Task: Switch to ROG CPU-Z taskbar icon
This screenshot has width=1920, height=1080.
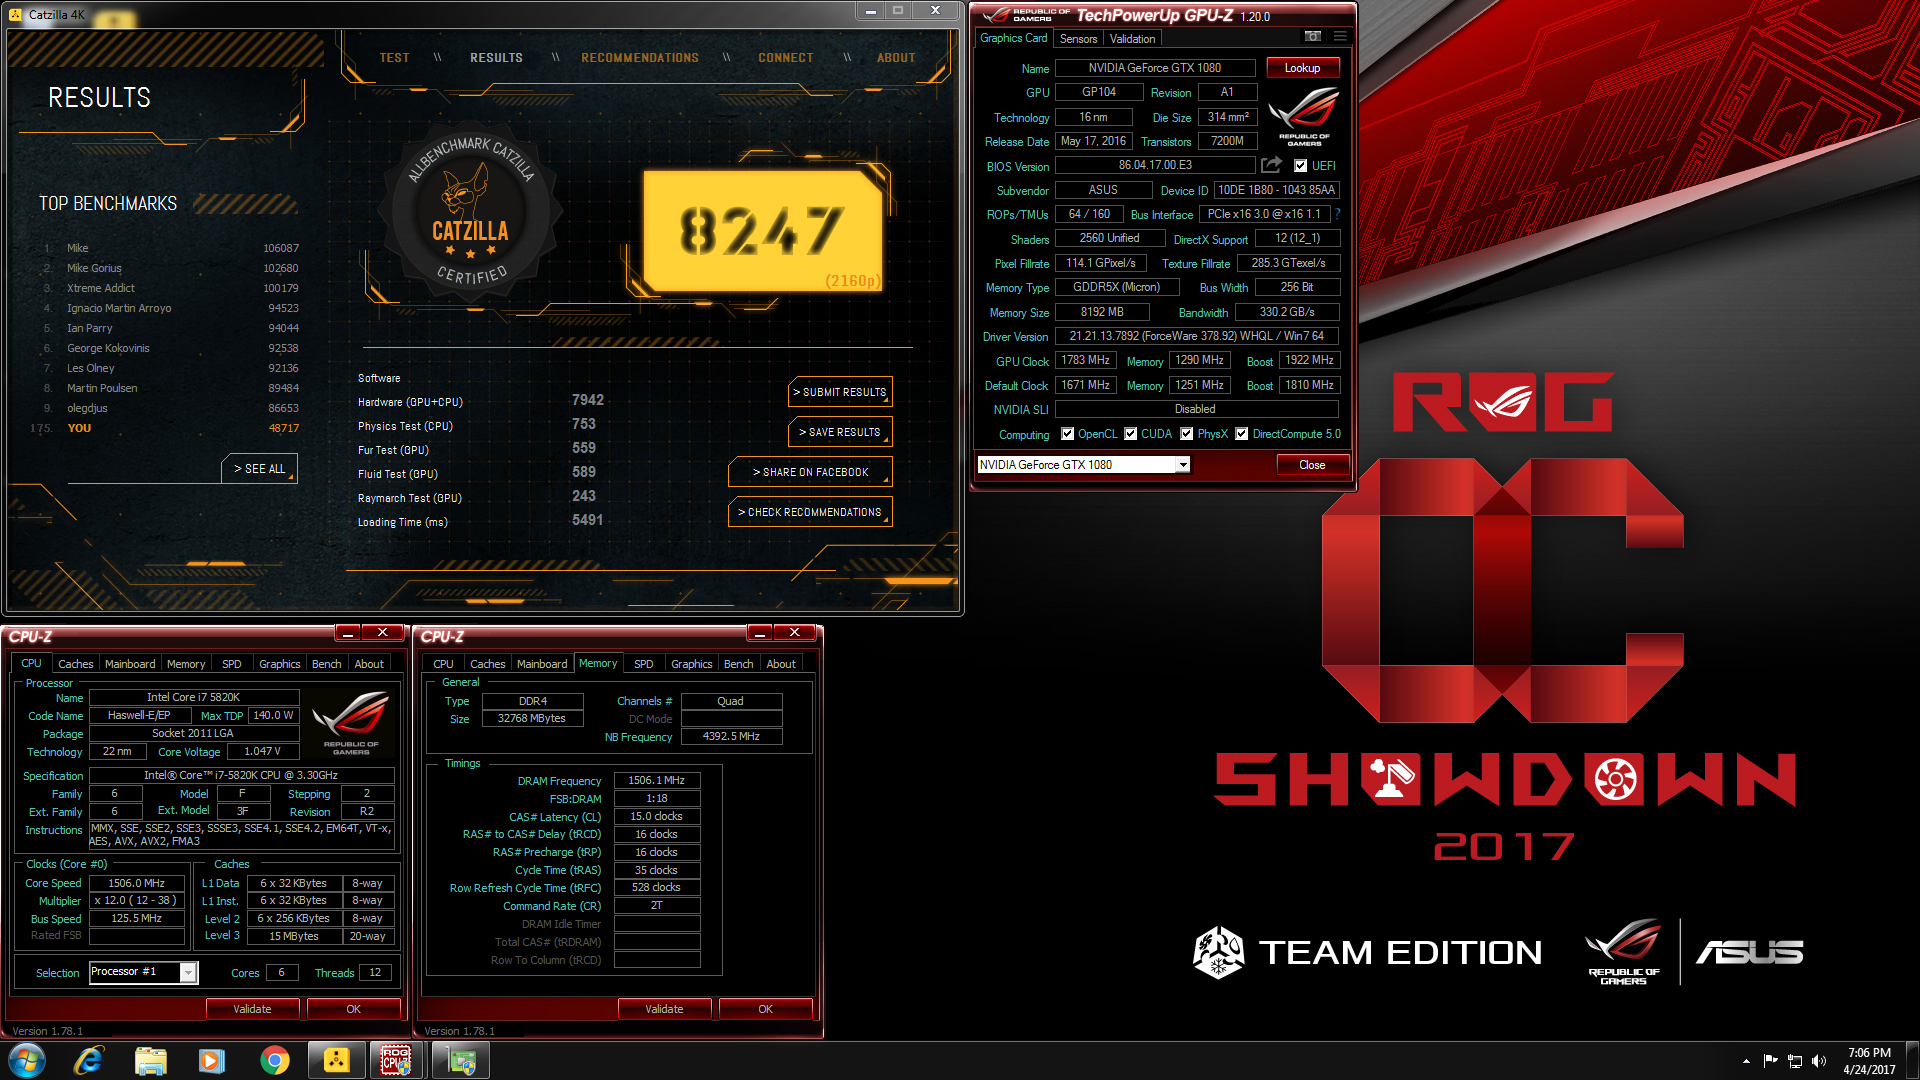Action: tap(397, 1060)
